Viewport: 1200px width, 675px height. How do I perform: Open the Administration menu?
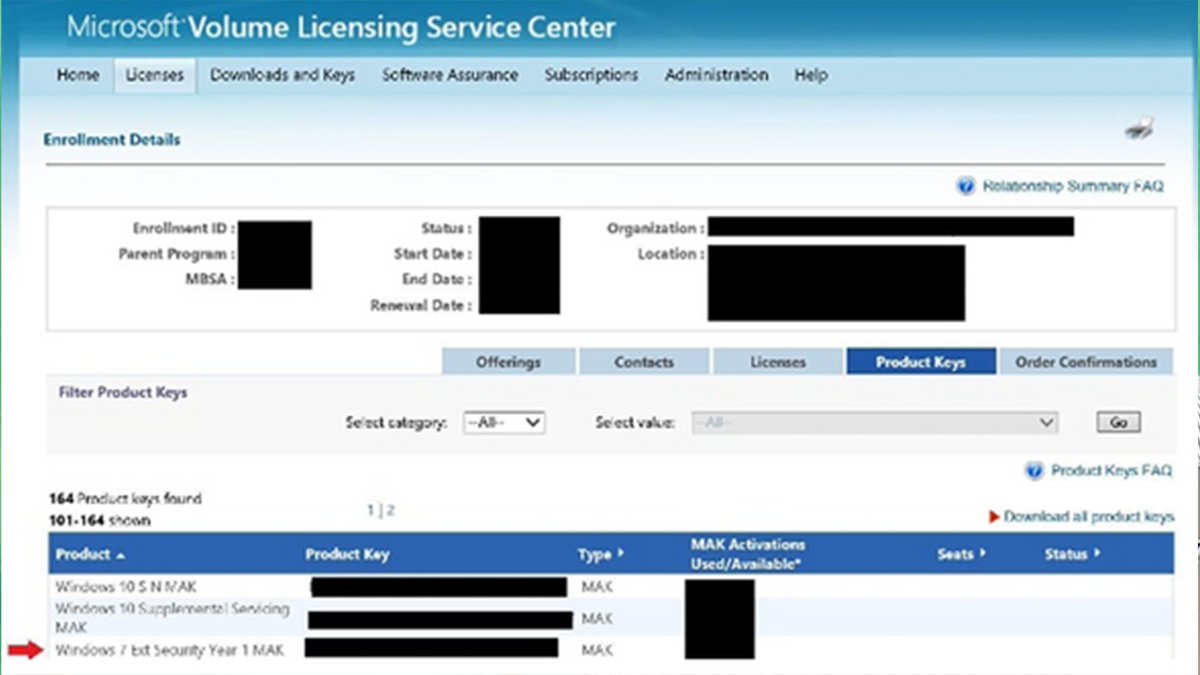click(716, 75)
